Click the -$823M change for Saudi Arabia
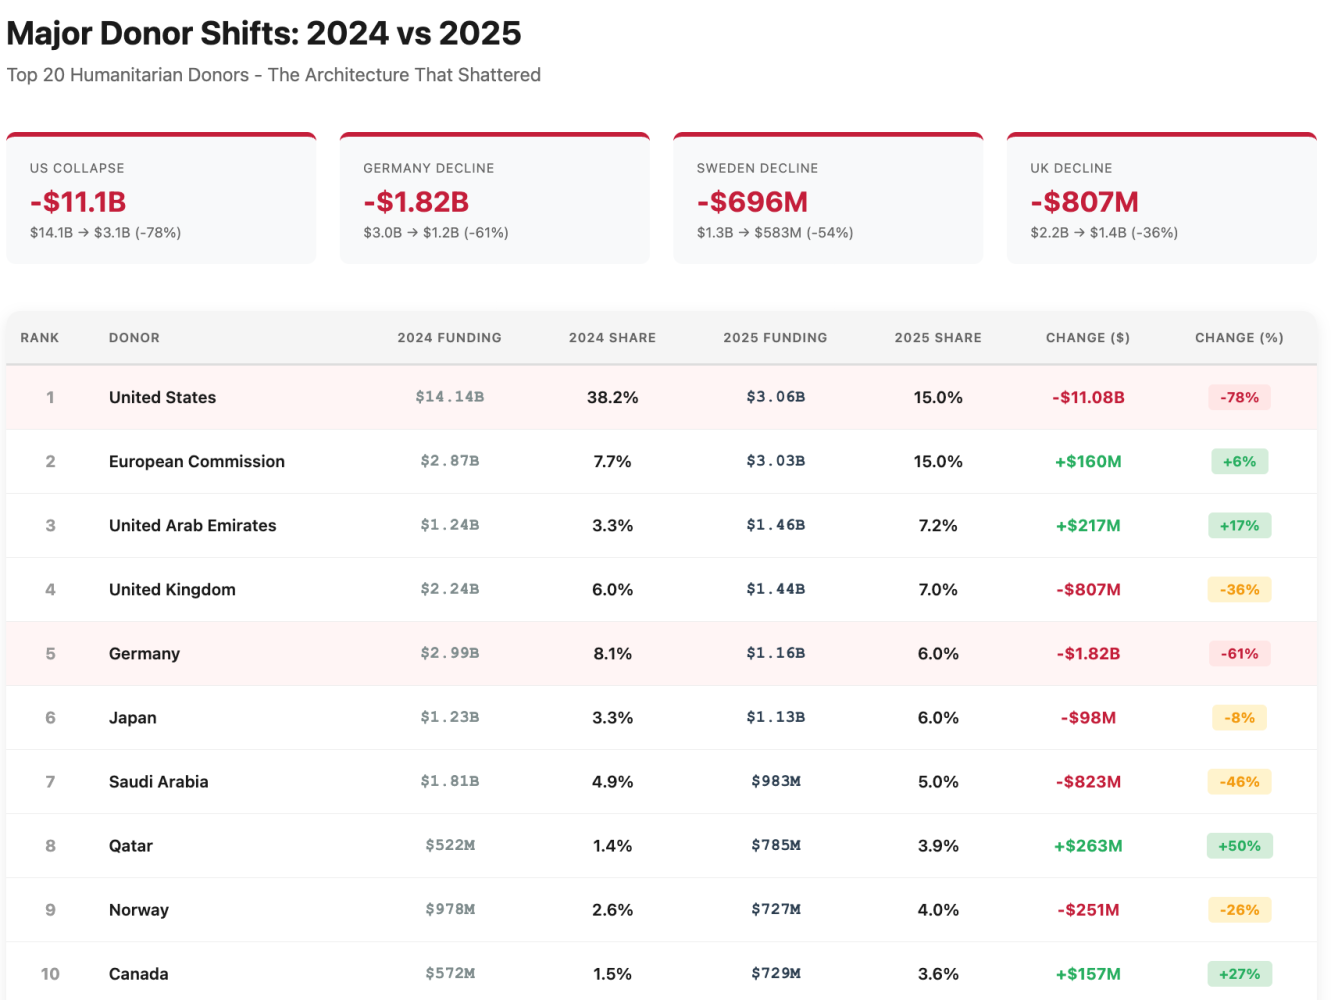The image size is (1331, 1000). [x=1088, y=781]
